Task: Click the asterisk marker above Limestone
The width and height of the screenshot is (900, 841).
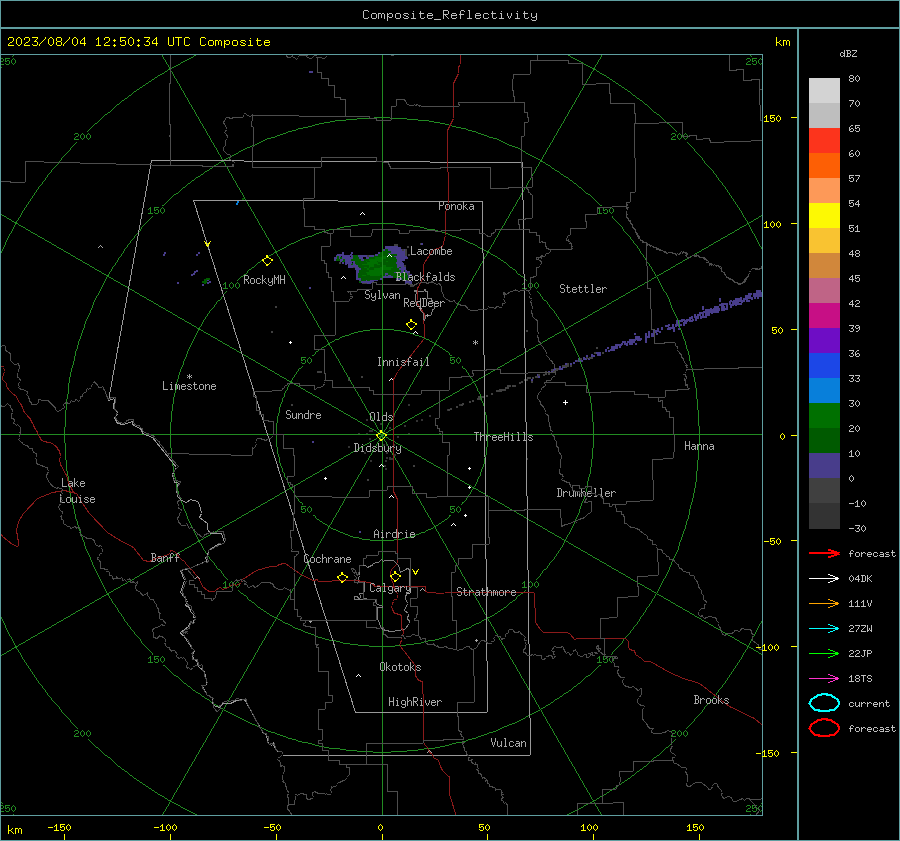Action: (189, 377)
